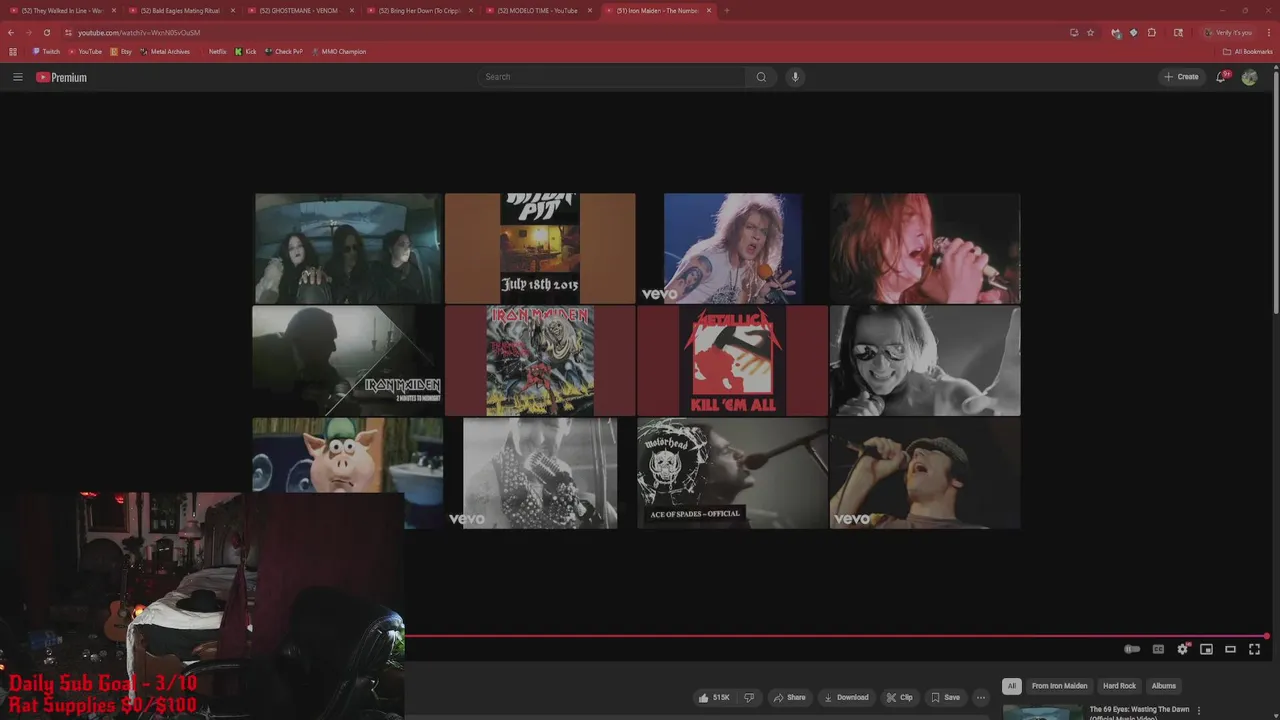Open the notifications bell
The width and height of the screenshot is (1280, 720).
(1221, 77)
